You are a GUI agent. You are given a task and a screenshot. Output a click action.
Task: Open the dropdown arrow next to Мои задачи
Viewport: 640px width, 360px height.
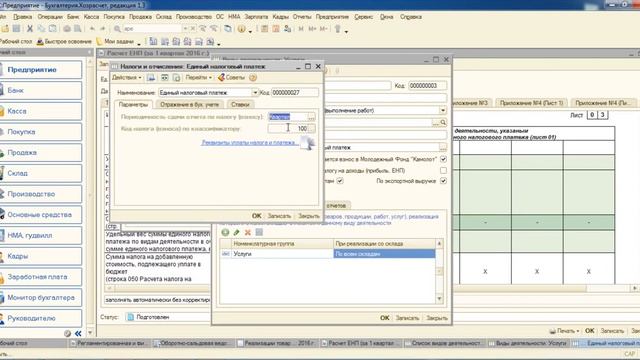coord(139,43)
